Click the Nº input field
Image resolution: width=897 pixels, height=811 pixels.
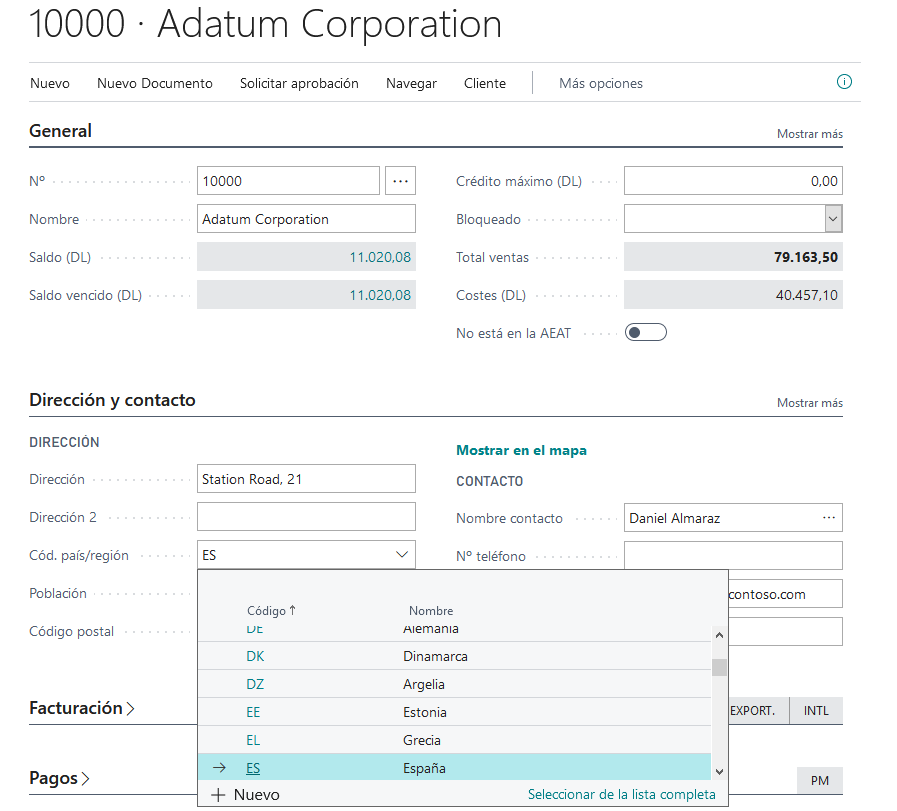point(288,181)
